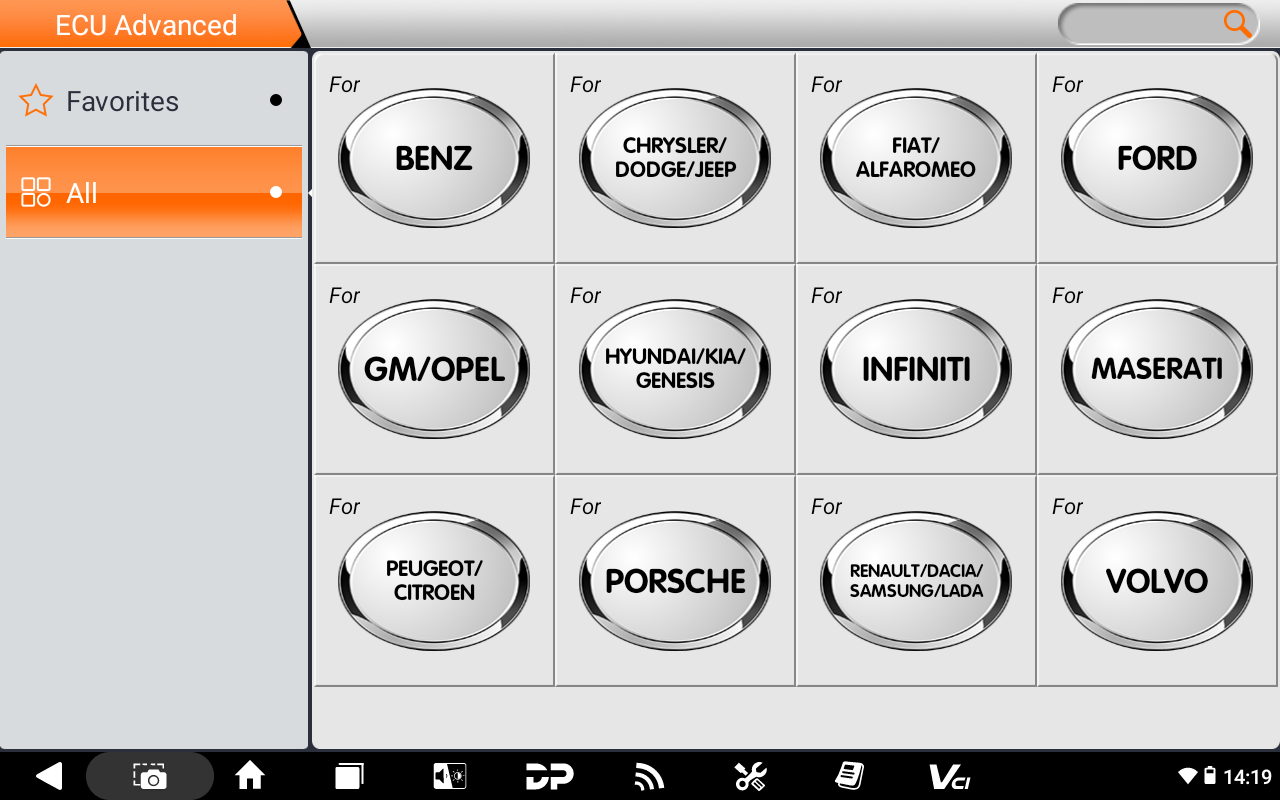Pick the VOLVO brand button
The width and height of the screenshot is (1280, 800).
click(1156, 580)
